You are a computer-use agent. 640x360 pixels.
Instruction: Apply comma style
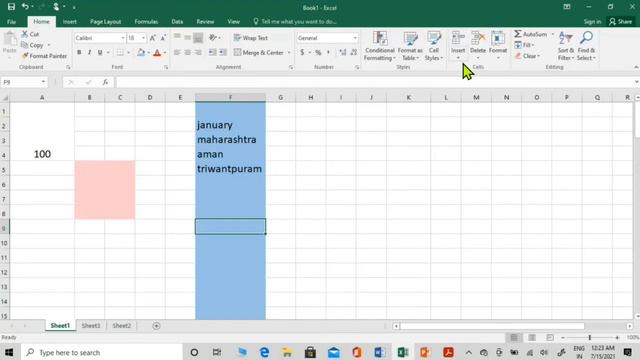point(328,52)
